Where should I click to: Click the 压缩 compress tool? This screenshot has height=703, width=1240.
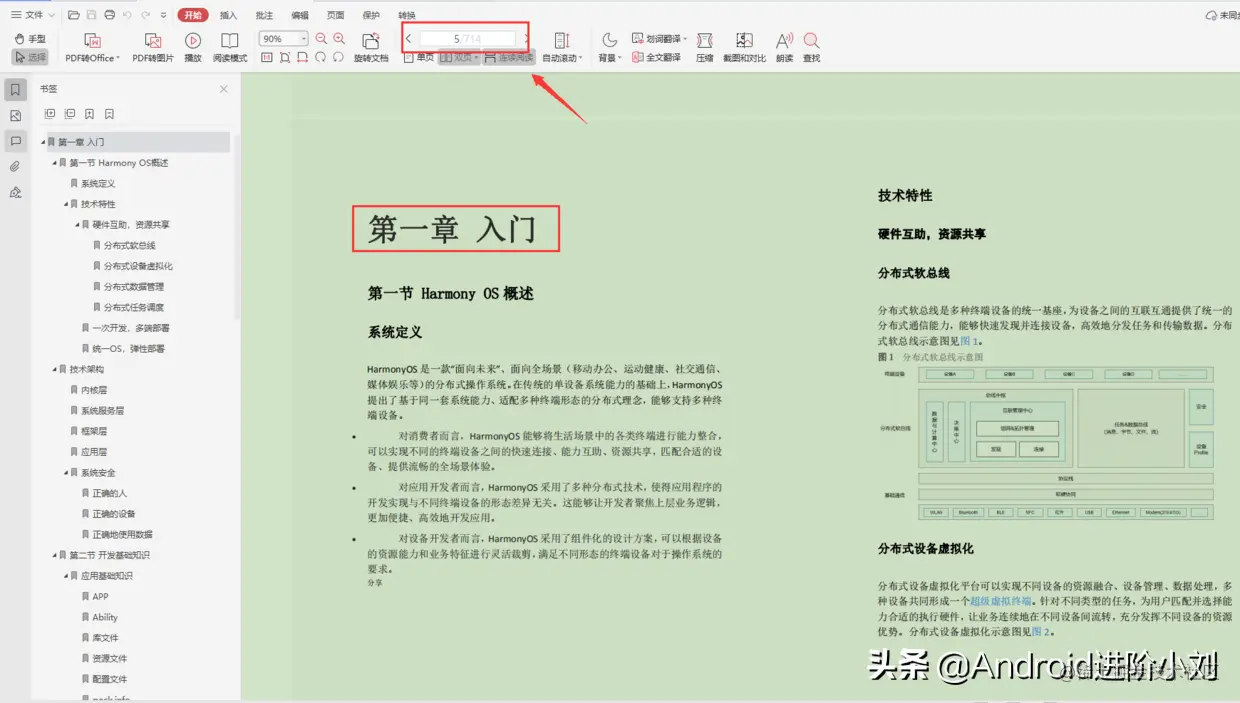click(705, 47)
